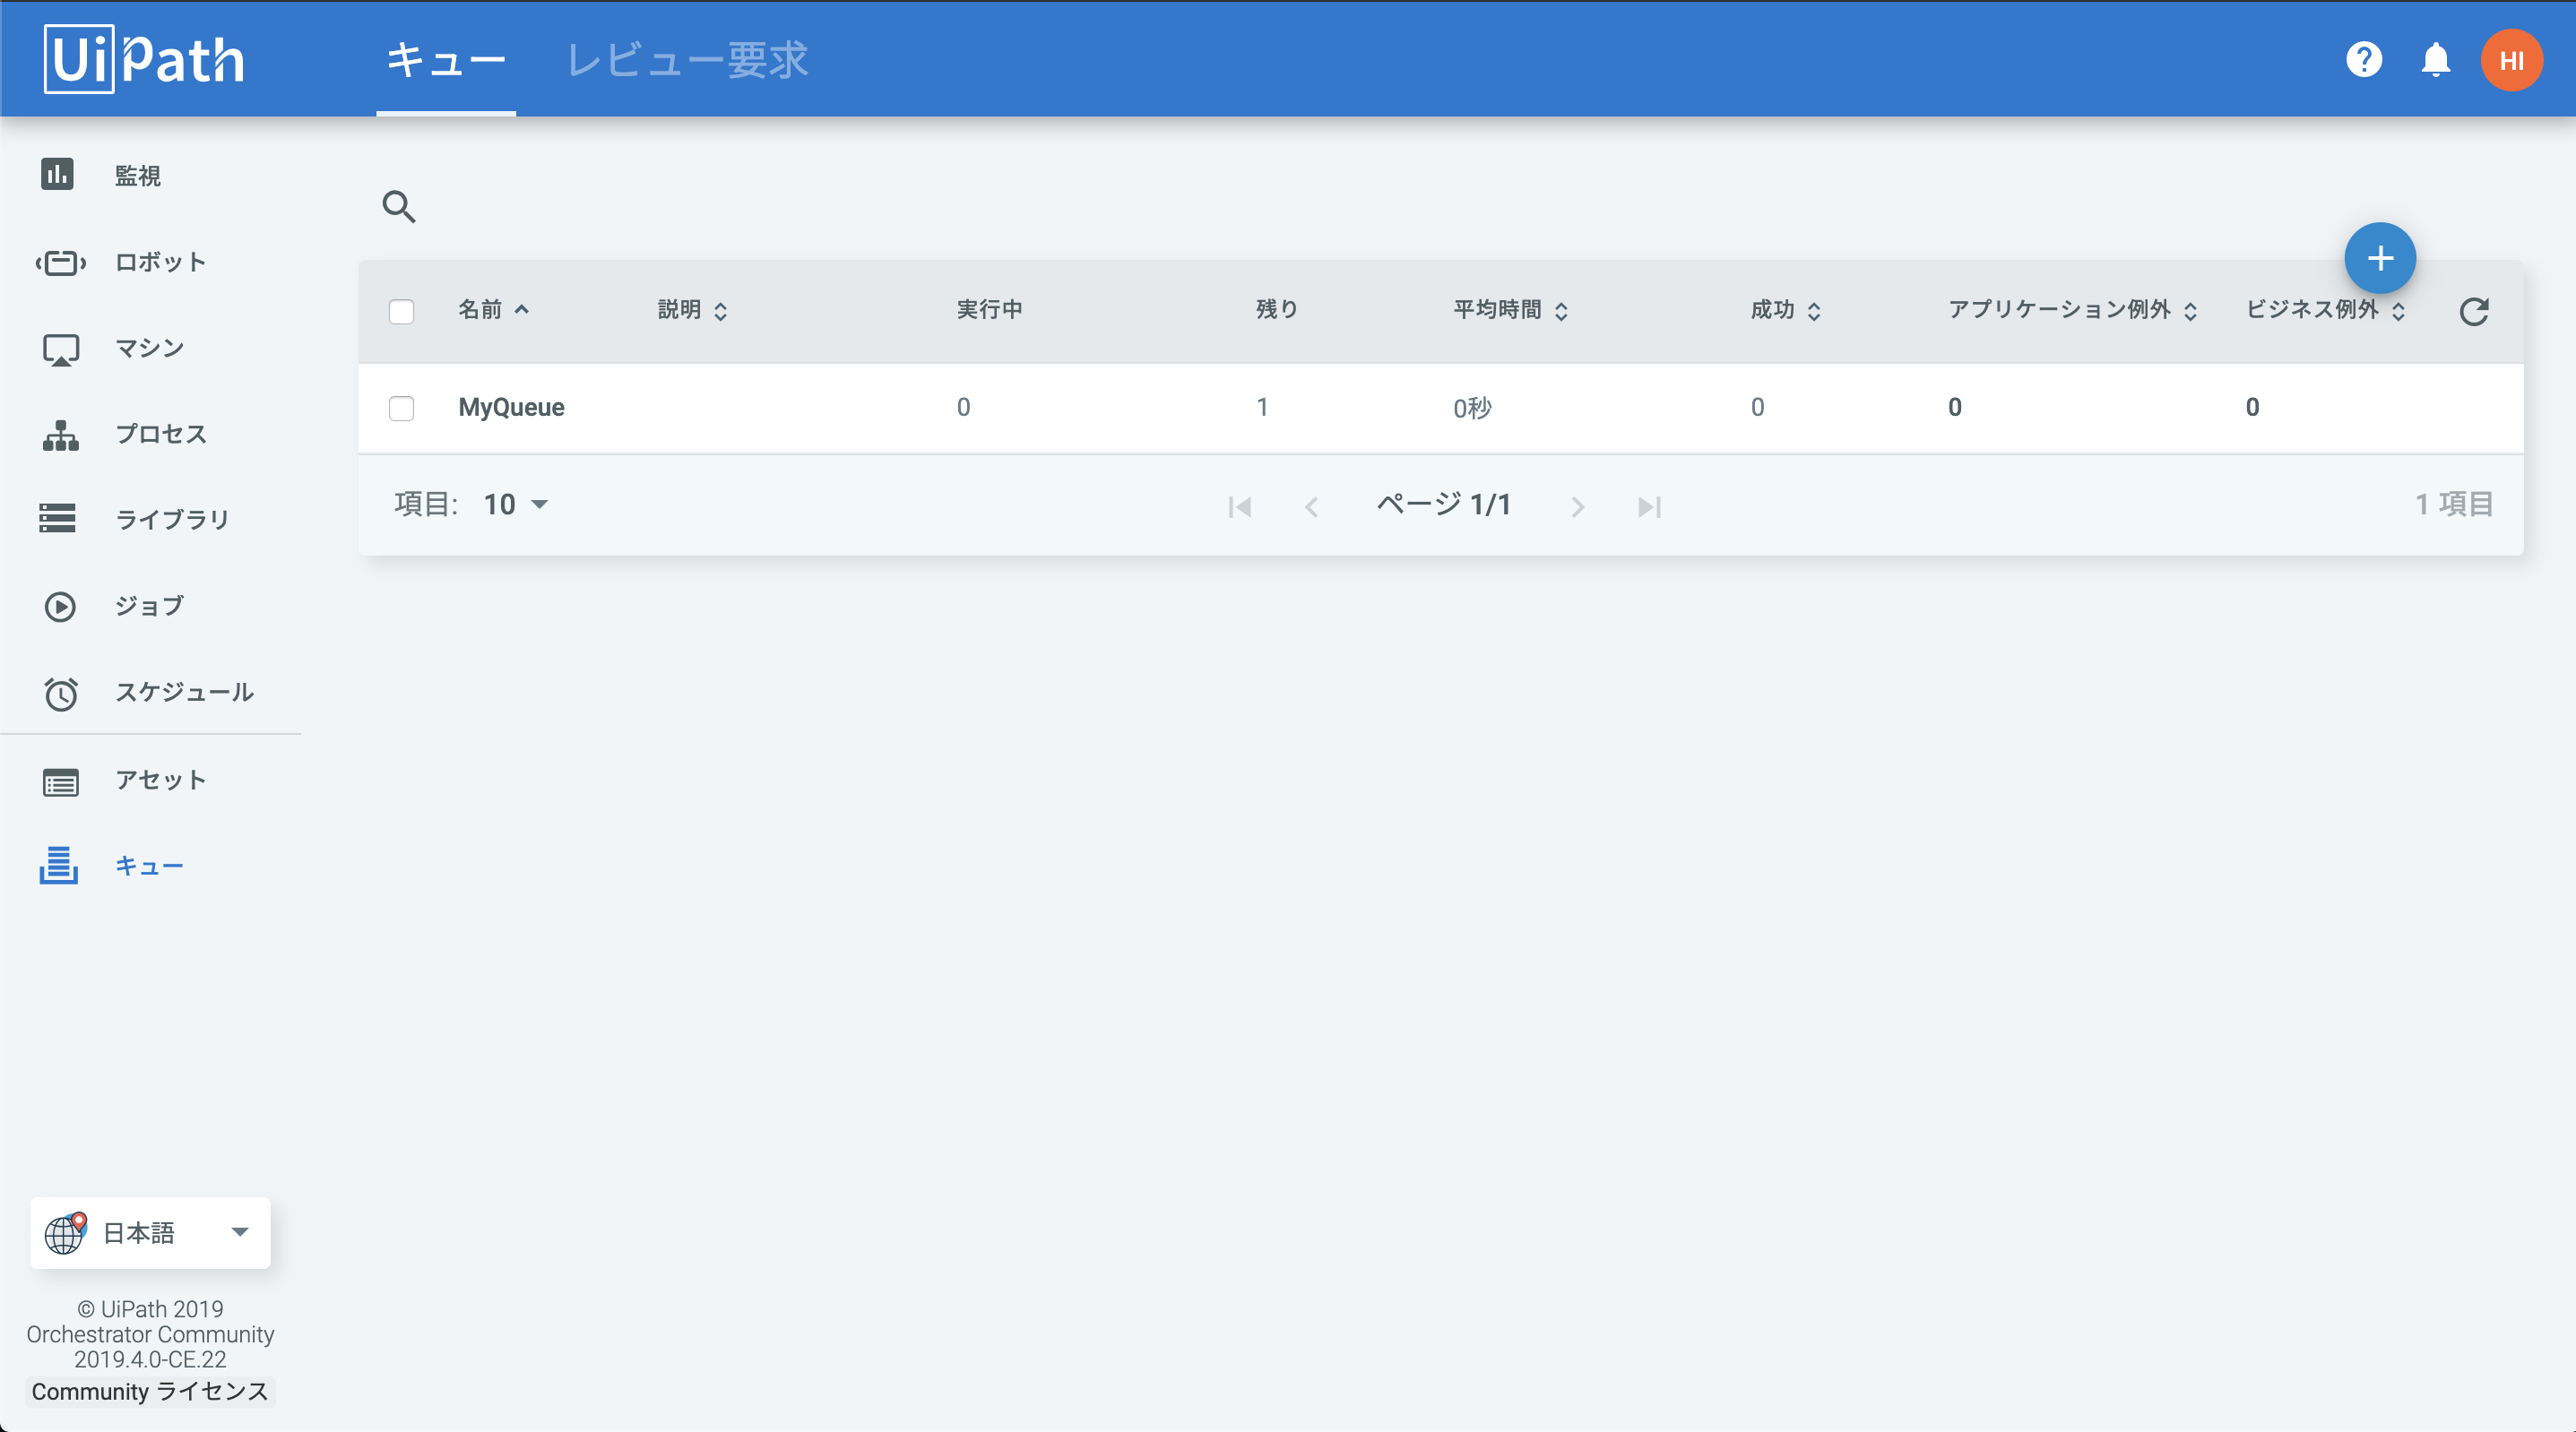2576x1432 pixels.
Task: Open the notifications bell
Action: (x=2436, y=60)
